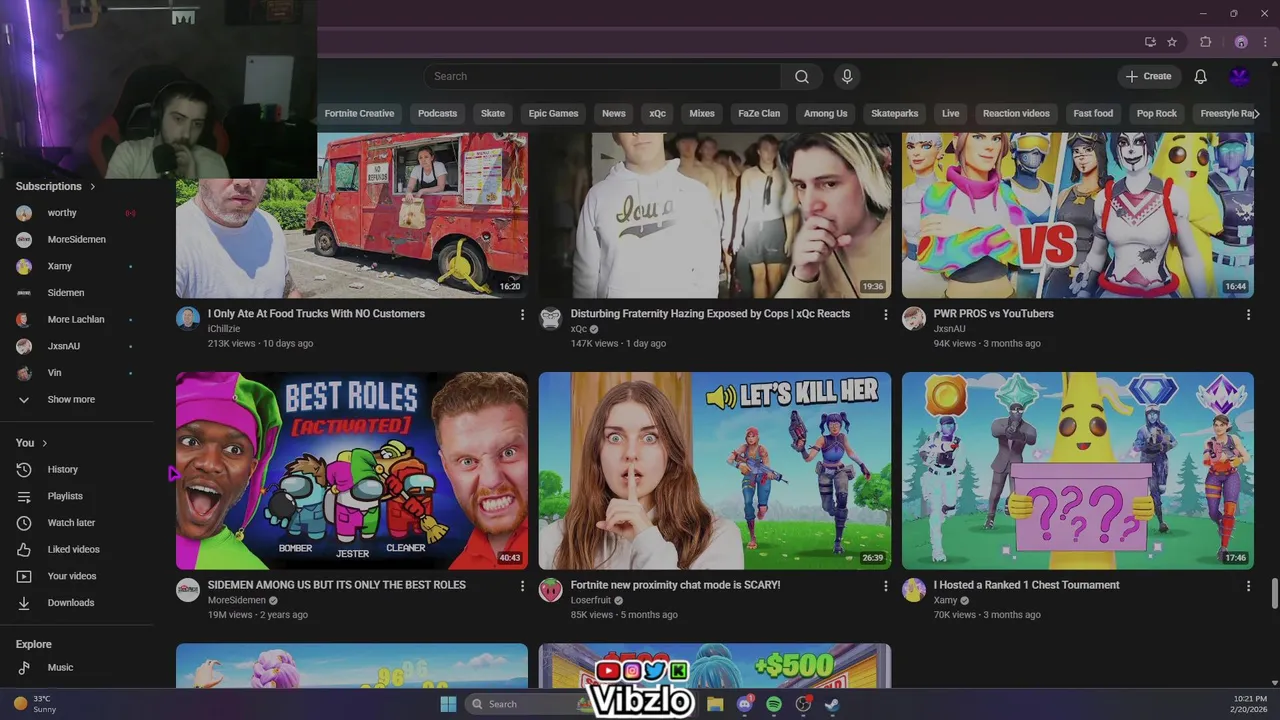Open the Windows Start menu

448,704
